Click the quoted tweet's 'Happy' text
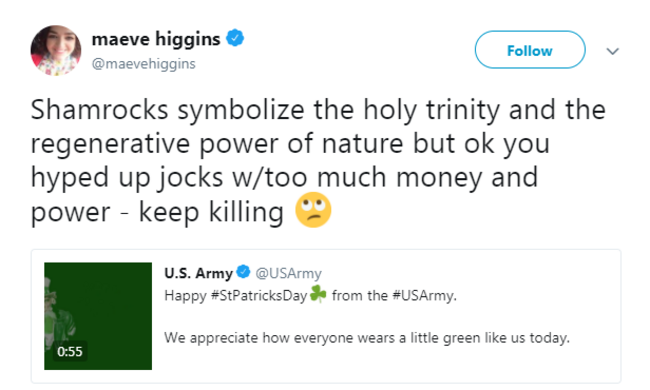 185,296
